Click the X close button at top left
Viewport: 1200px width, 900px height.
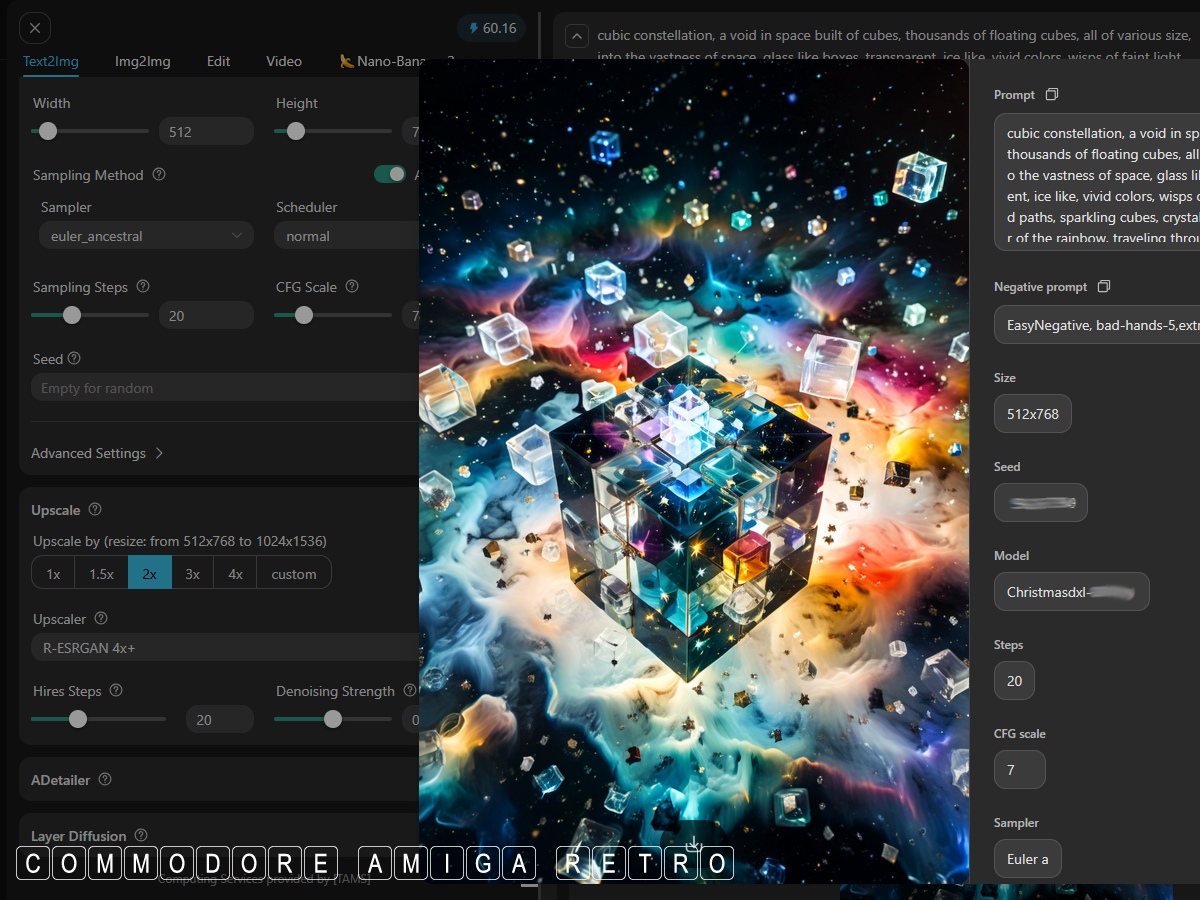(35, 28)
